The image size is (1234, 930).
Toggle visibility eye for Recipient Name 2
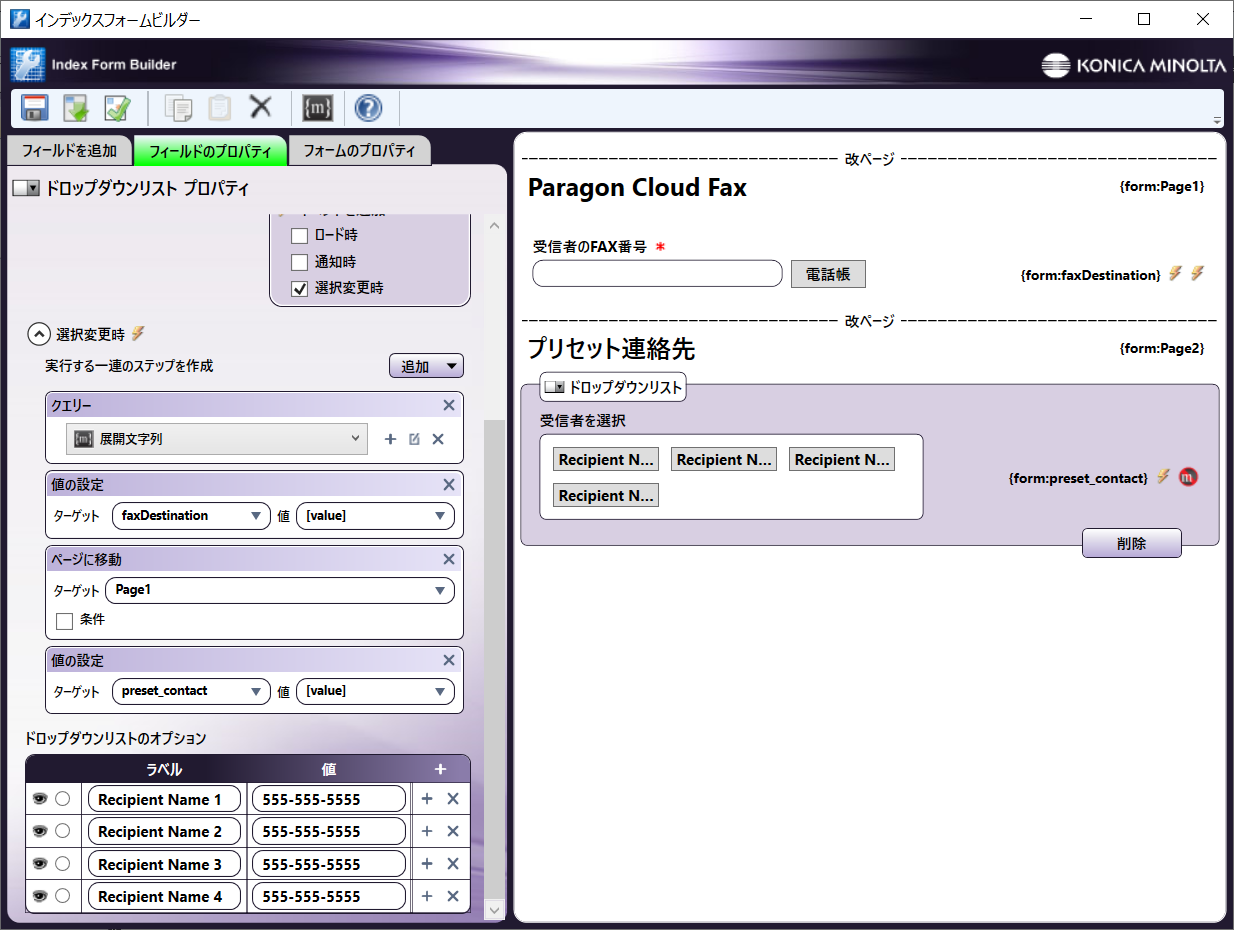click(40, 831)
